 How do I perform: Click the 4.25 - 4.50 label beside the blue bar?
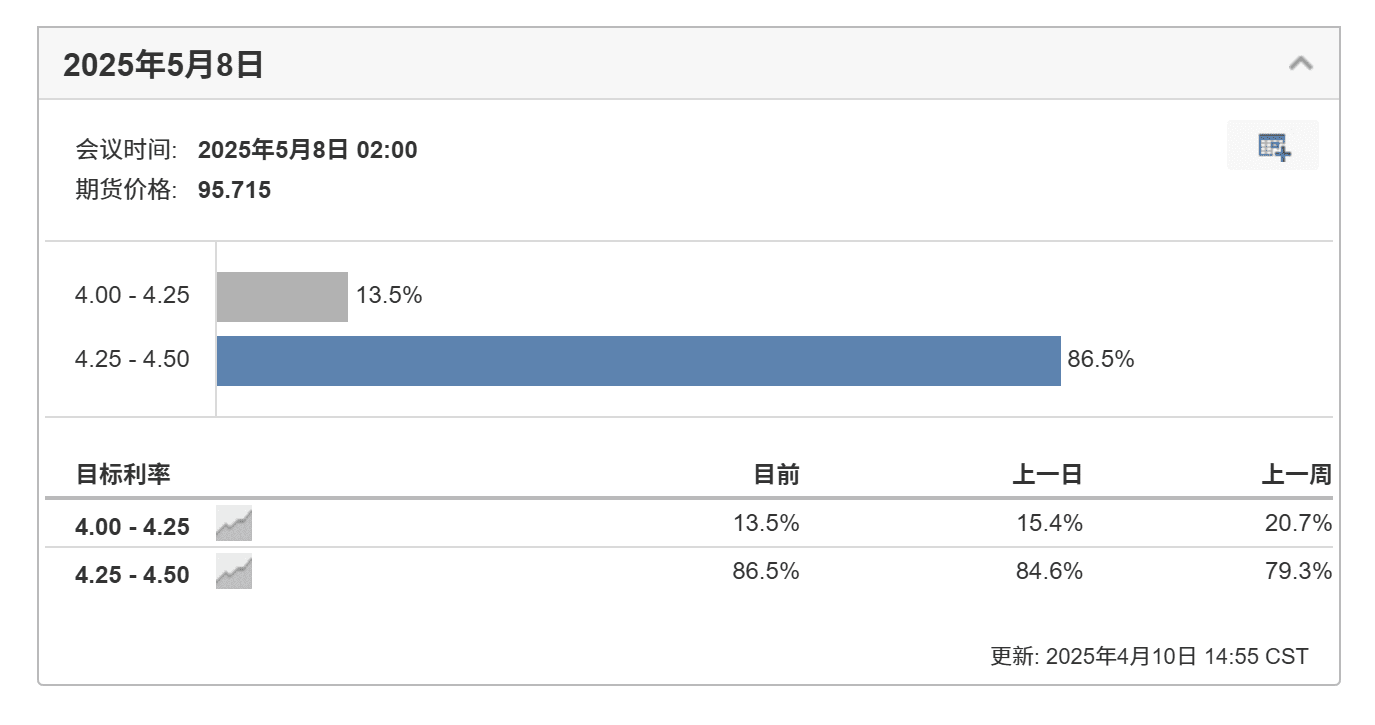tap(132, 360)
